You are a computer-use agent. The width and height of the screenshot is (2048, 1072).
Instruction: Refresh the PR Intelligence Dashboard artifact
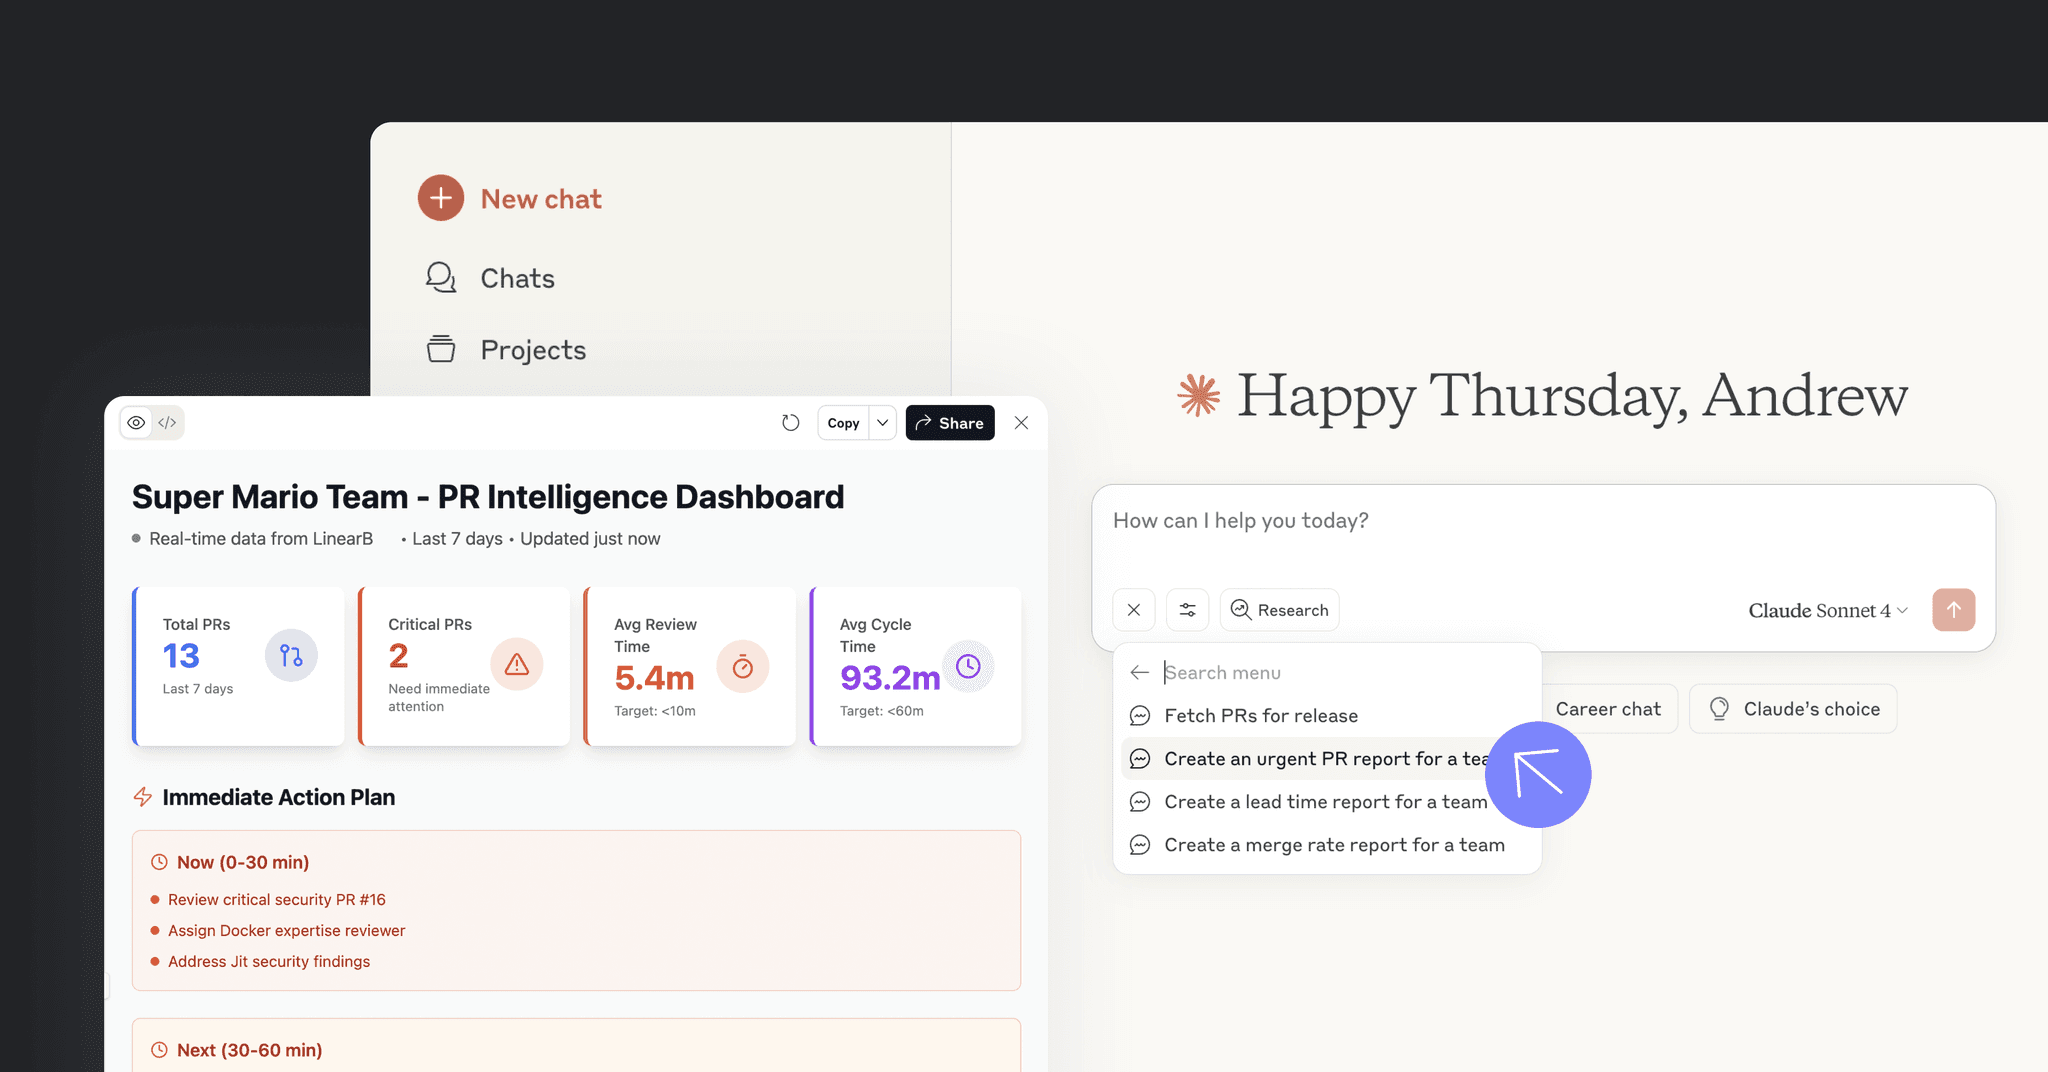791,422
